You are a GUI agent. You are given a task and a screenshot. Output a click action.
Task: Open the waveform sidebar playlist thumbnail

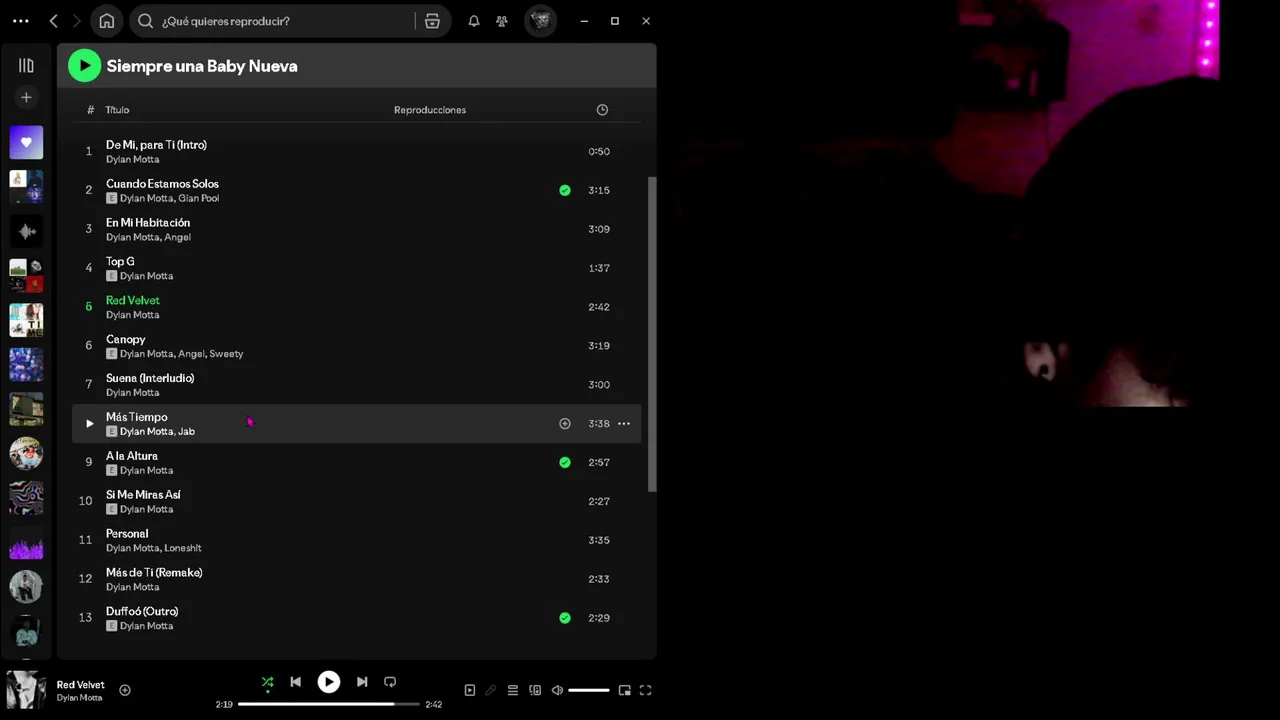click(26, 231)
